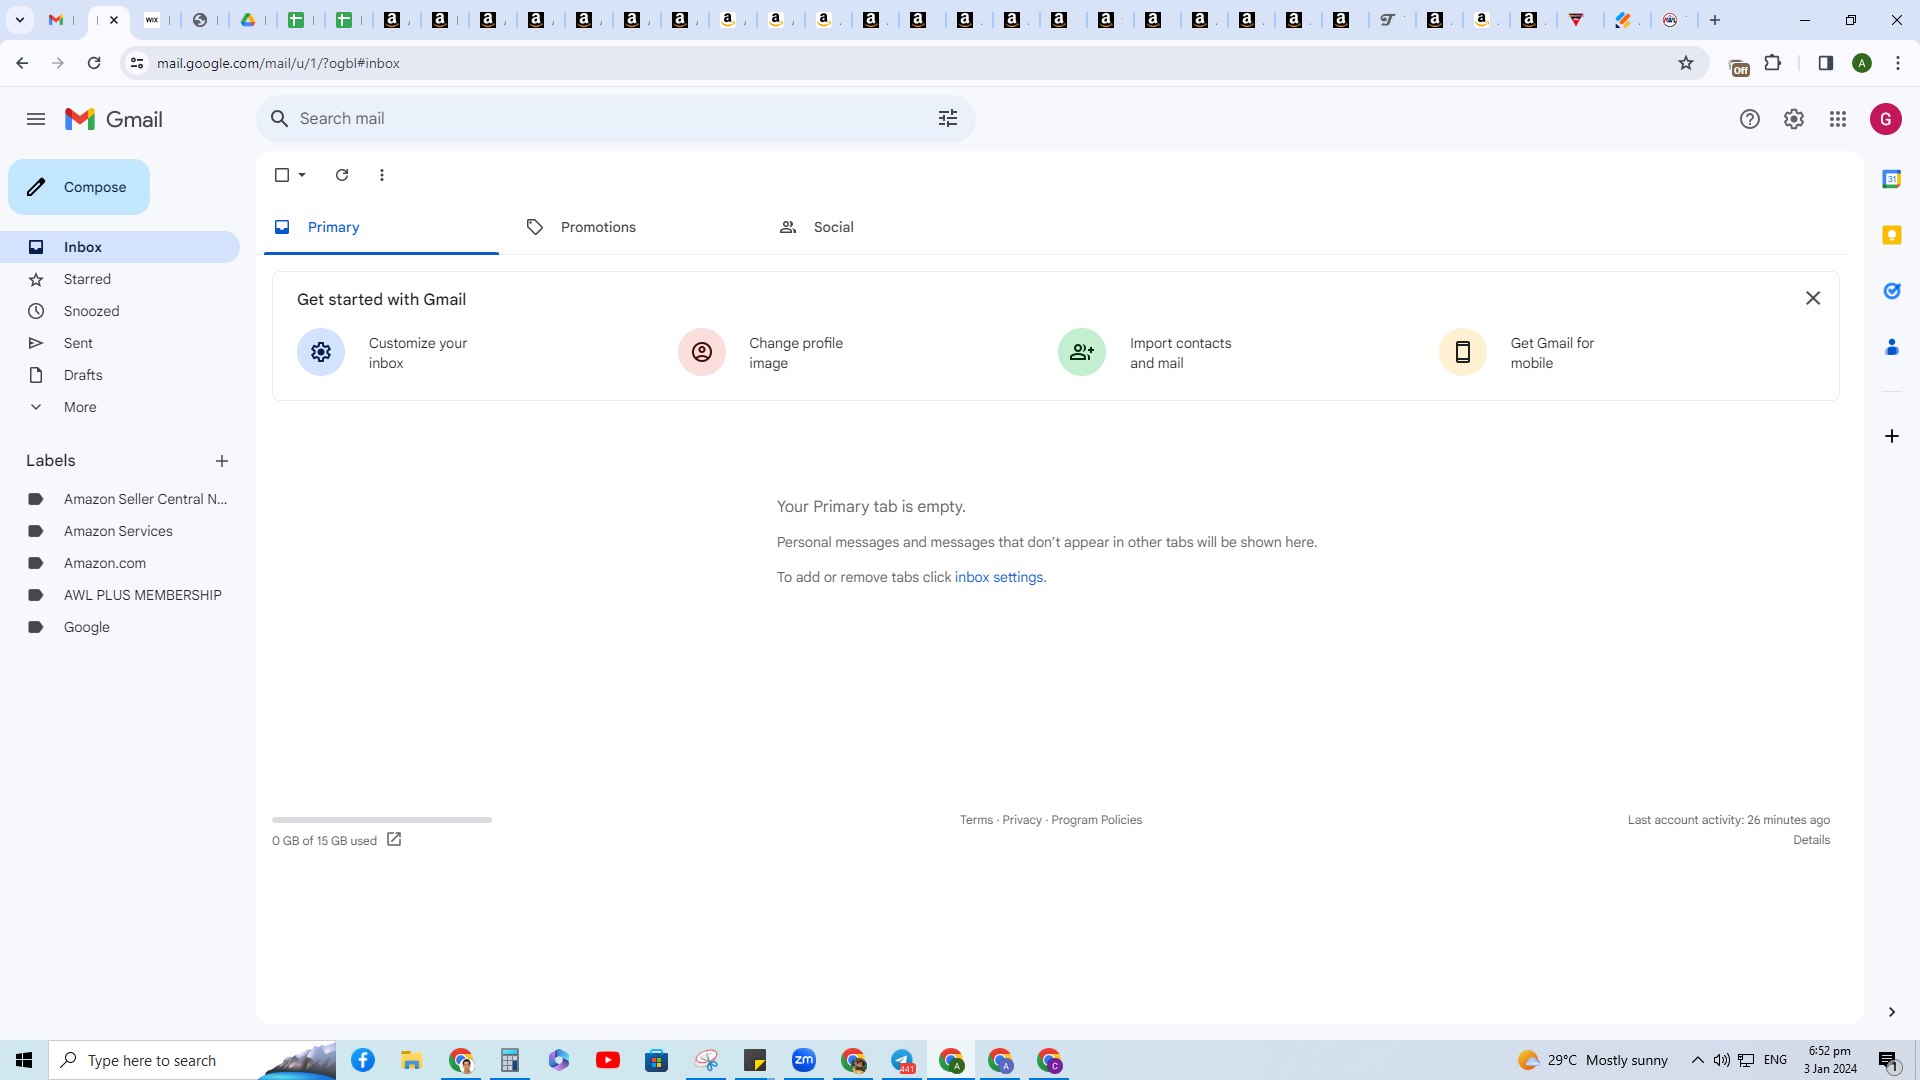
Task: Open YouTube from the taskbar
Action: 608,1060
